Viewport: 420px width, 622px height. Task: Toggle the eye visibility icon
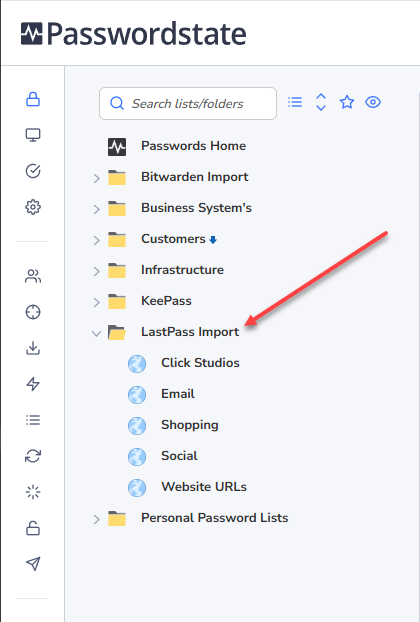[x=373, y=102]
